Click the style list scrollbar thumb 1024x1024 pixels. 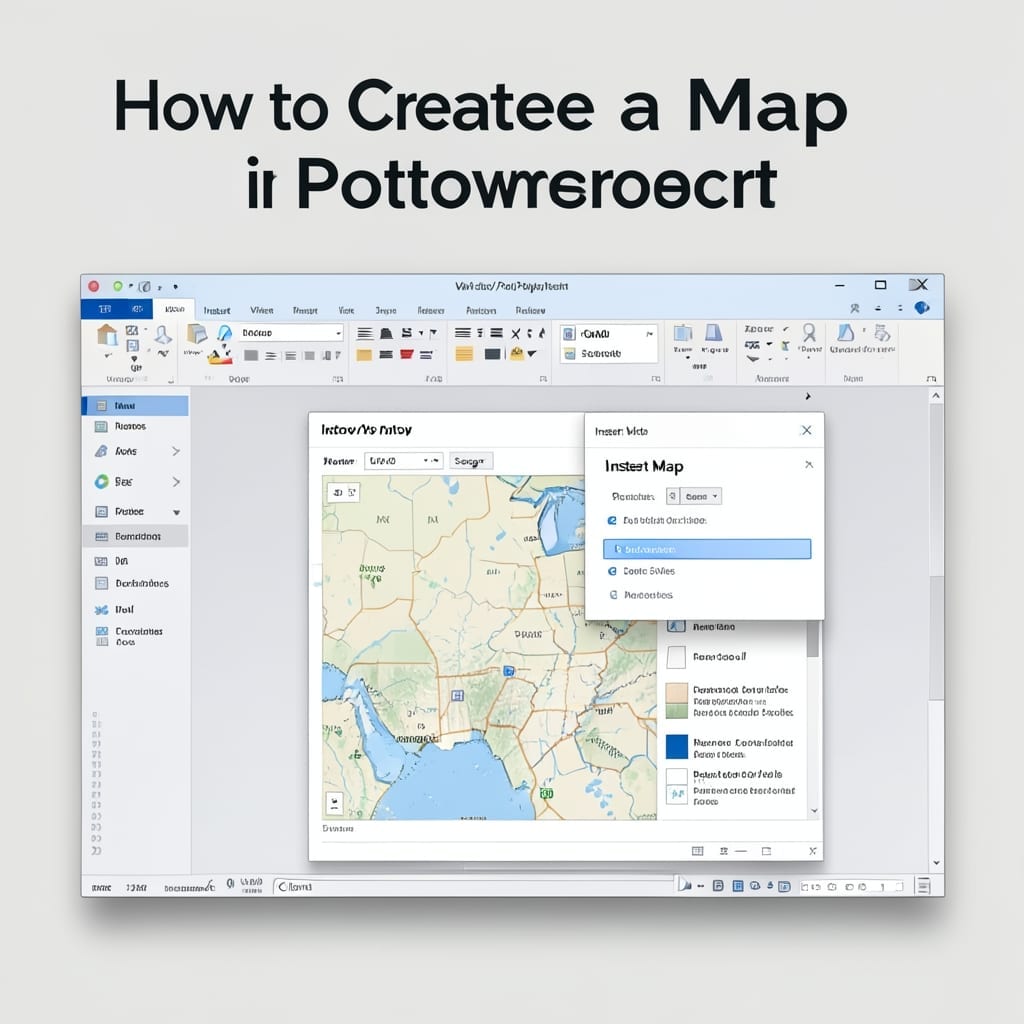click(813, 639)
